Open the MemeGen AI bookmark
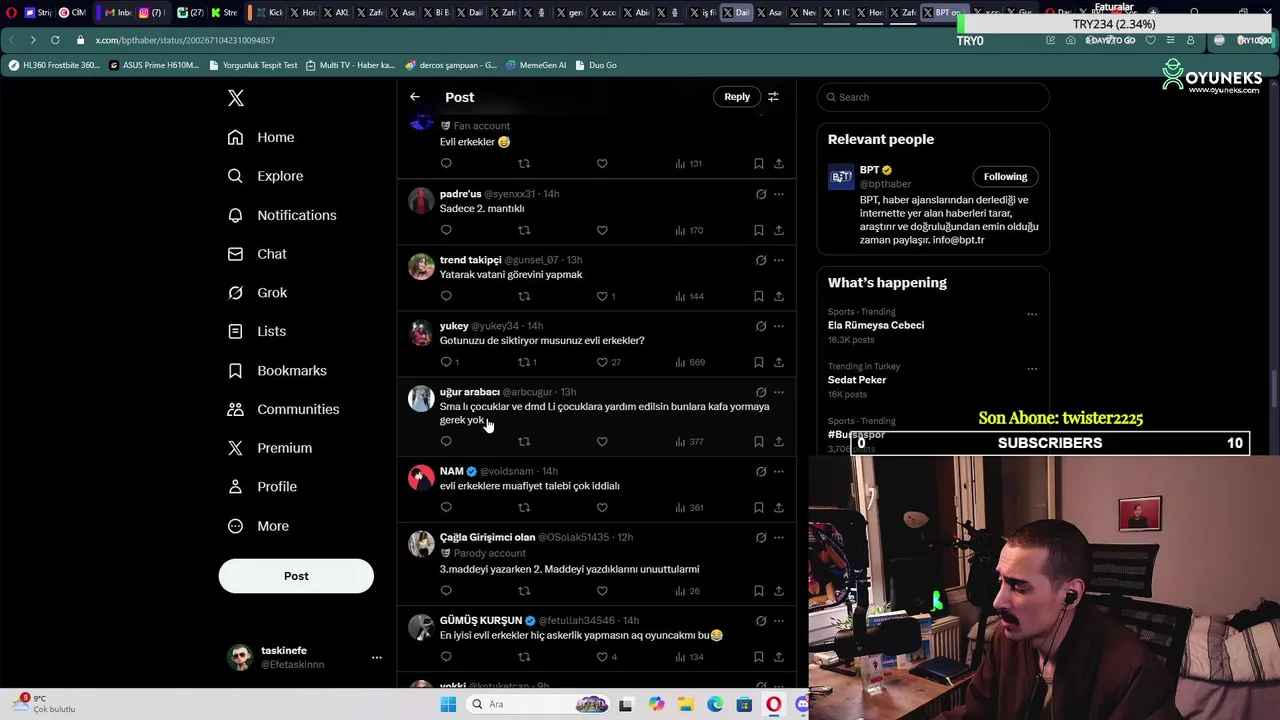This screenshot has height=720, width=1280. [536, 65]
